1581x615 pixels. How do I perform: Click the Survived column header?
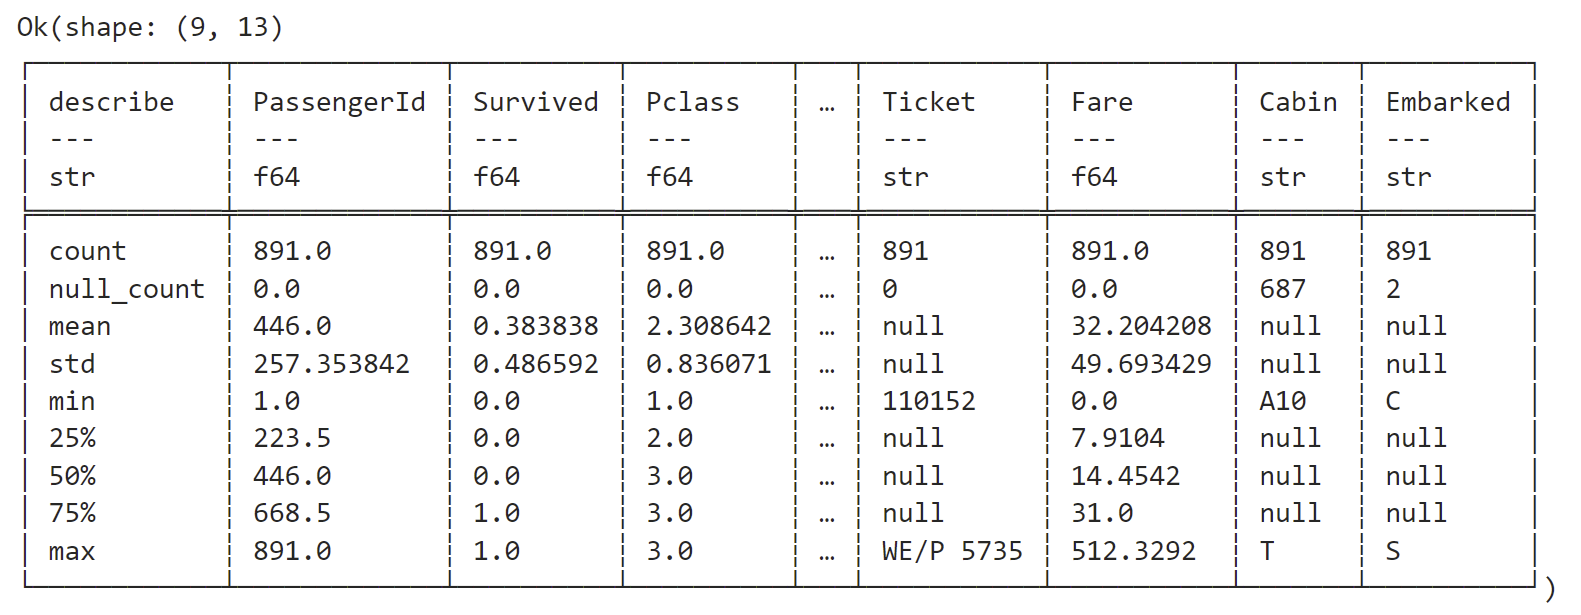(x=535, y=102)
